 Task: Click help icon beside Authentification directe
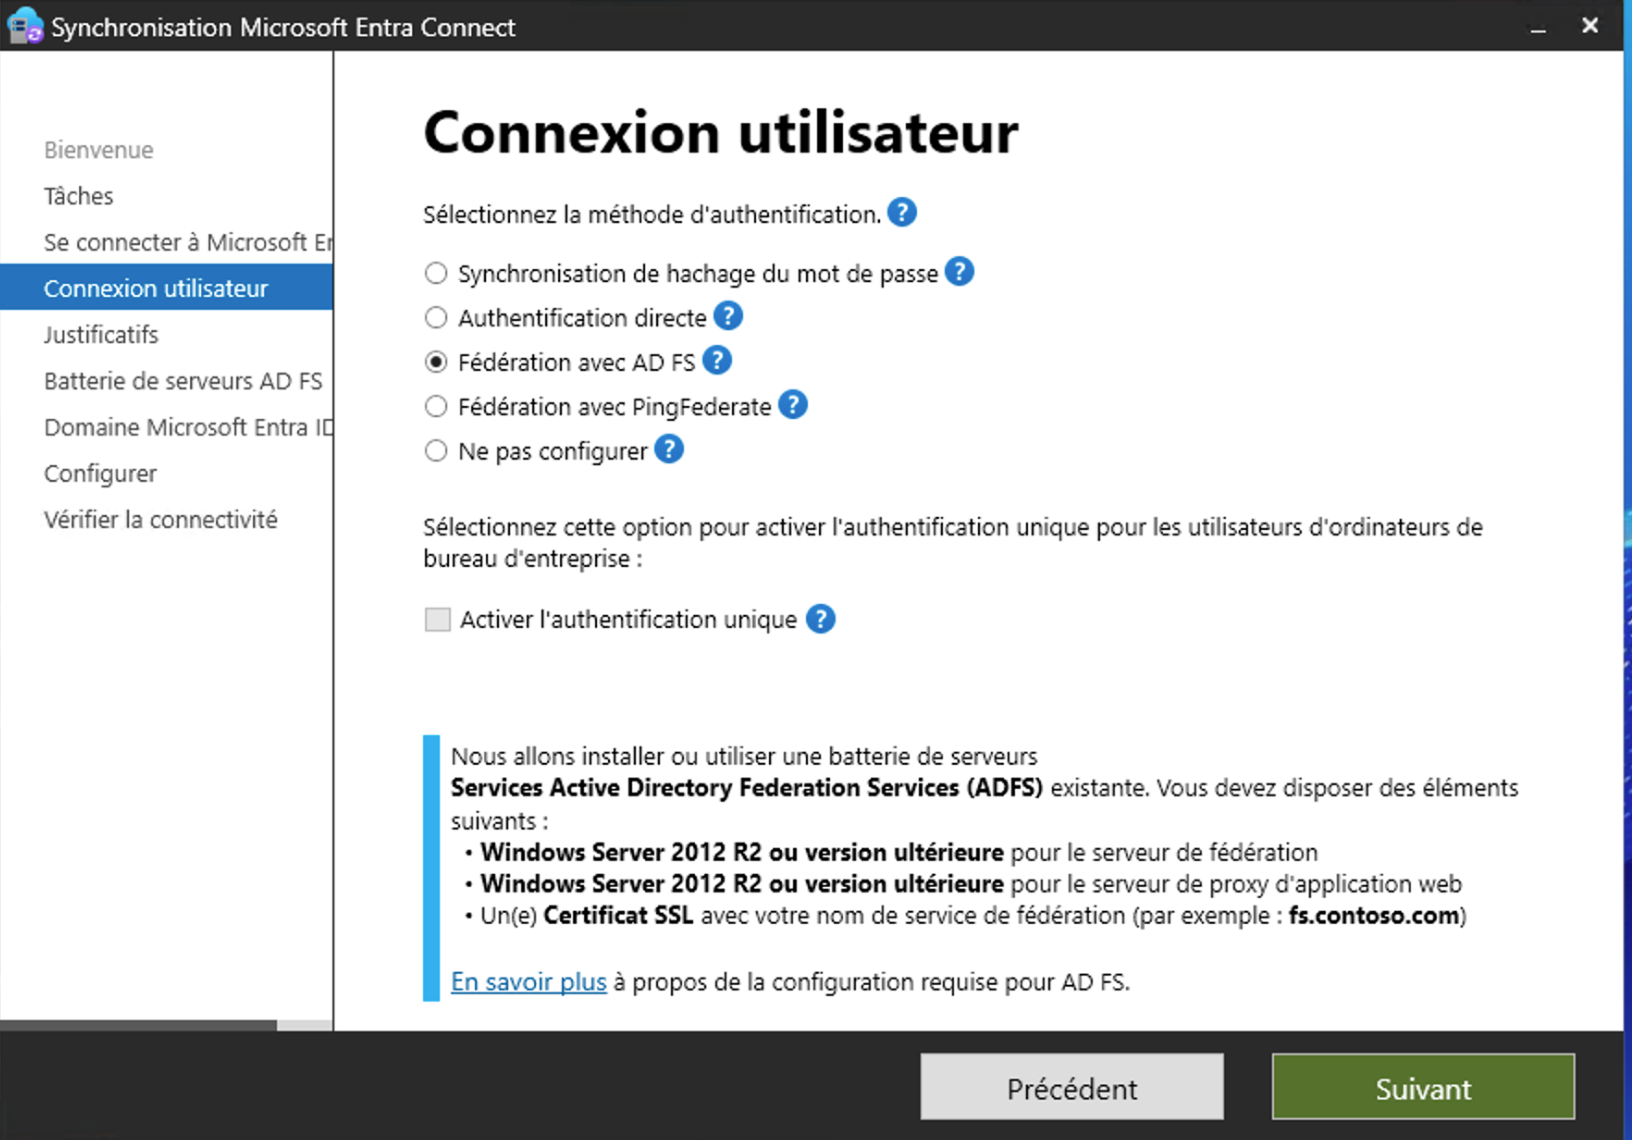point(728,317)
